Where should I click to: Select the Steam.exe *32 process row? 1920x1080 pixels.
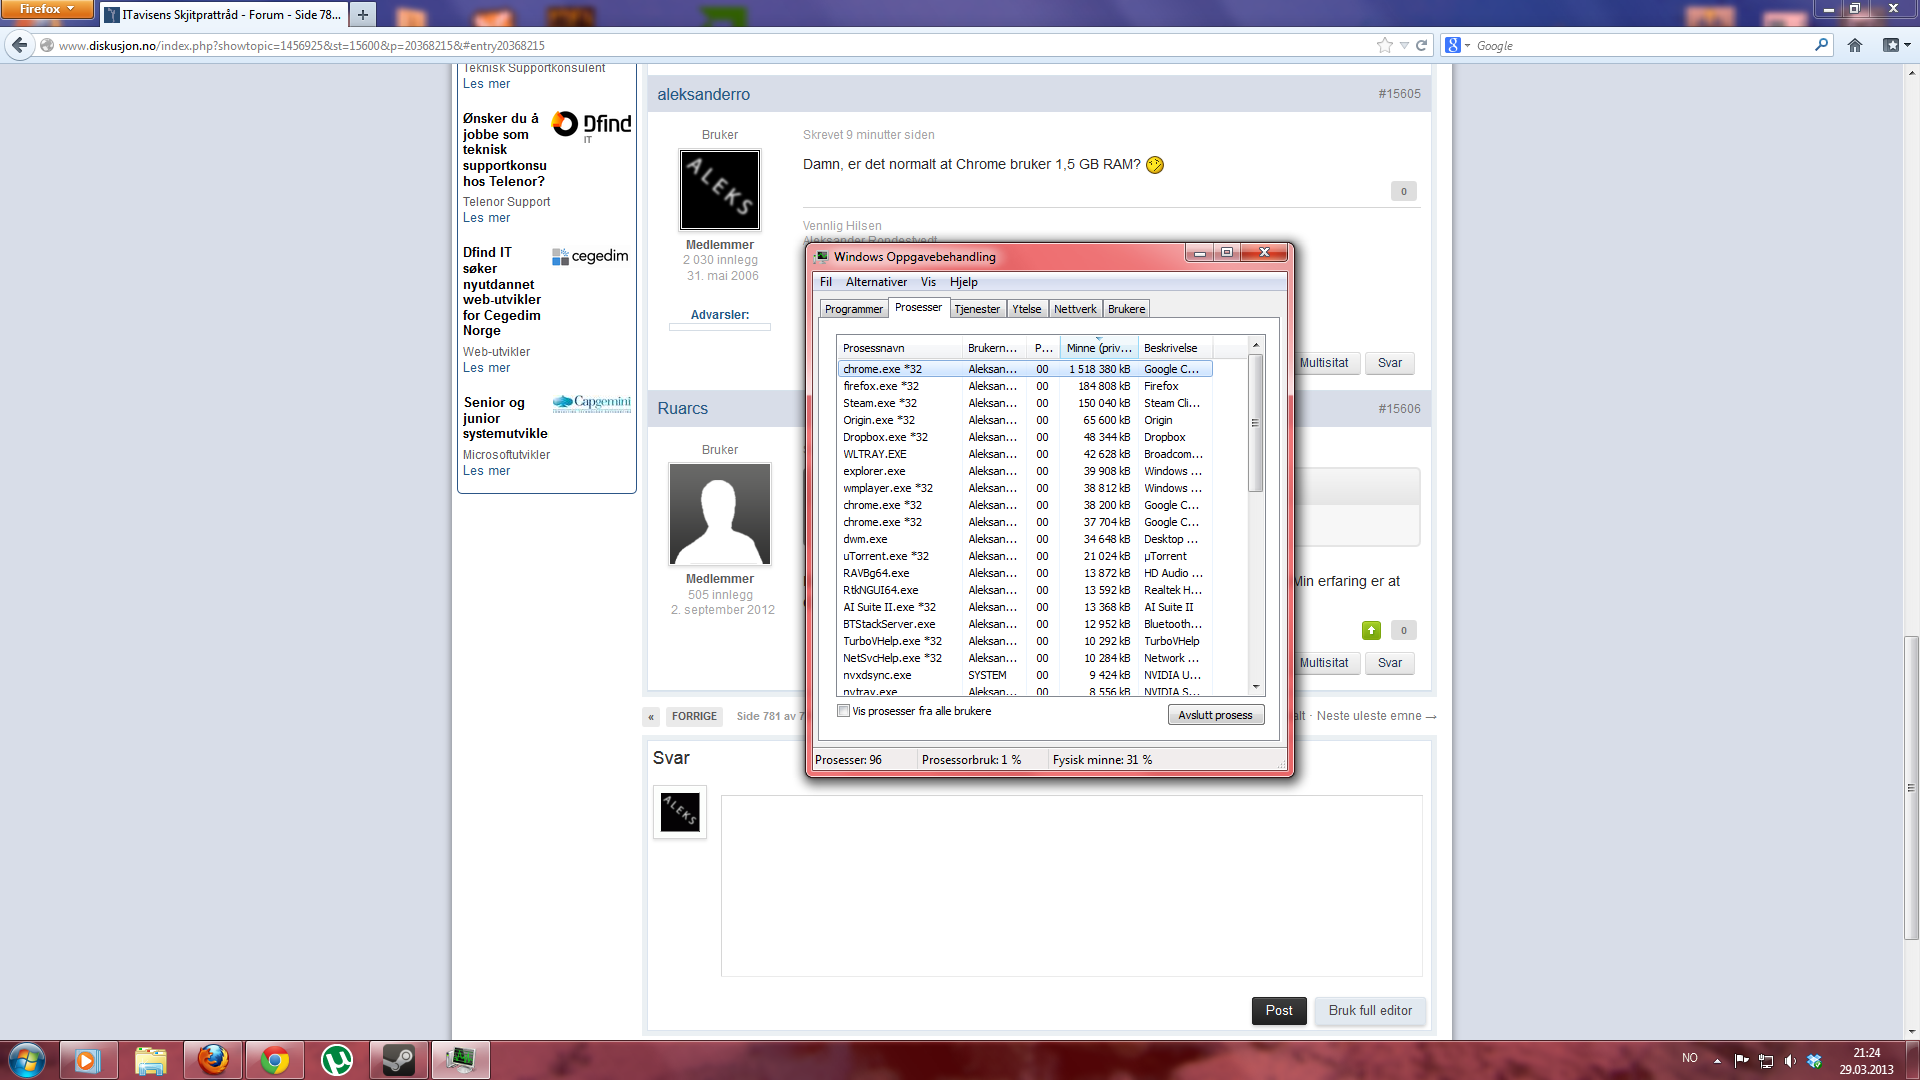pyautogui.click(x=1025, y=403)
